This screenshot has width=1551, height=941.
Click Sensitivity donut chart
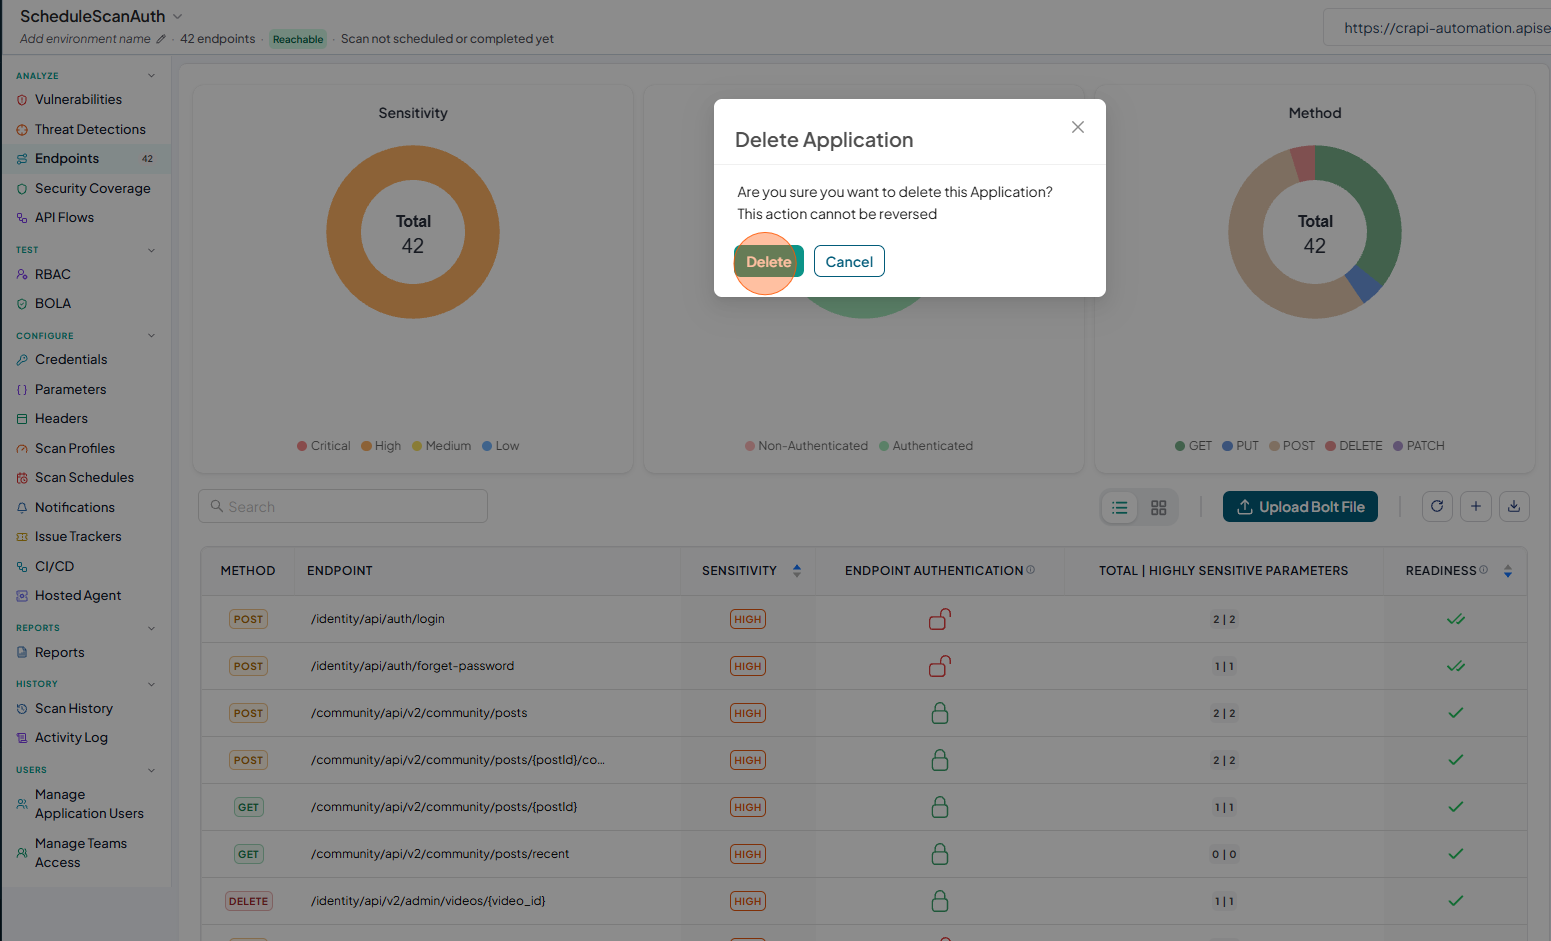pos(413,232)
